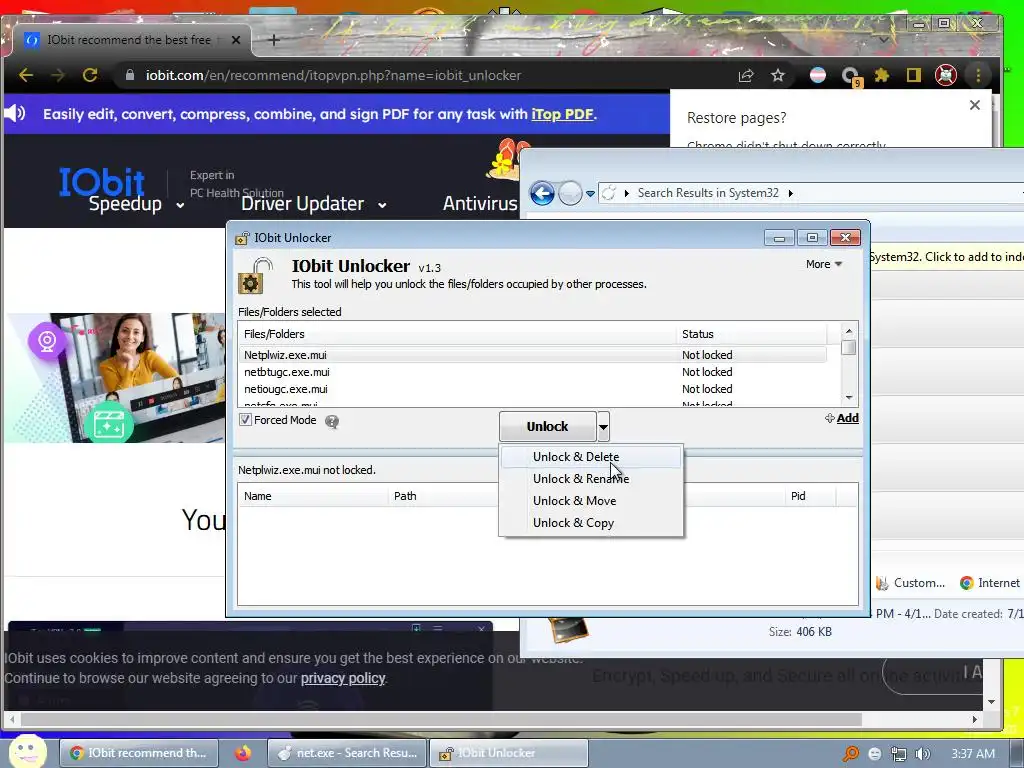Select netiougc.exe.mui file row

tap(532, 389)
